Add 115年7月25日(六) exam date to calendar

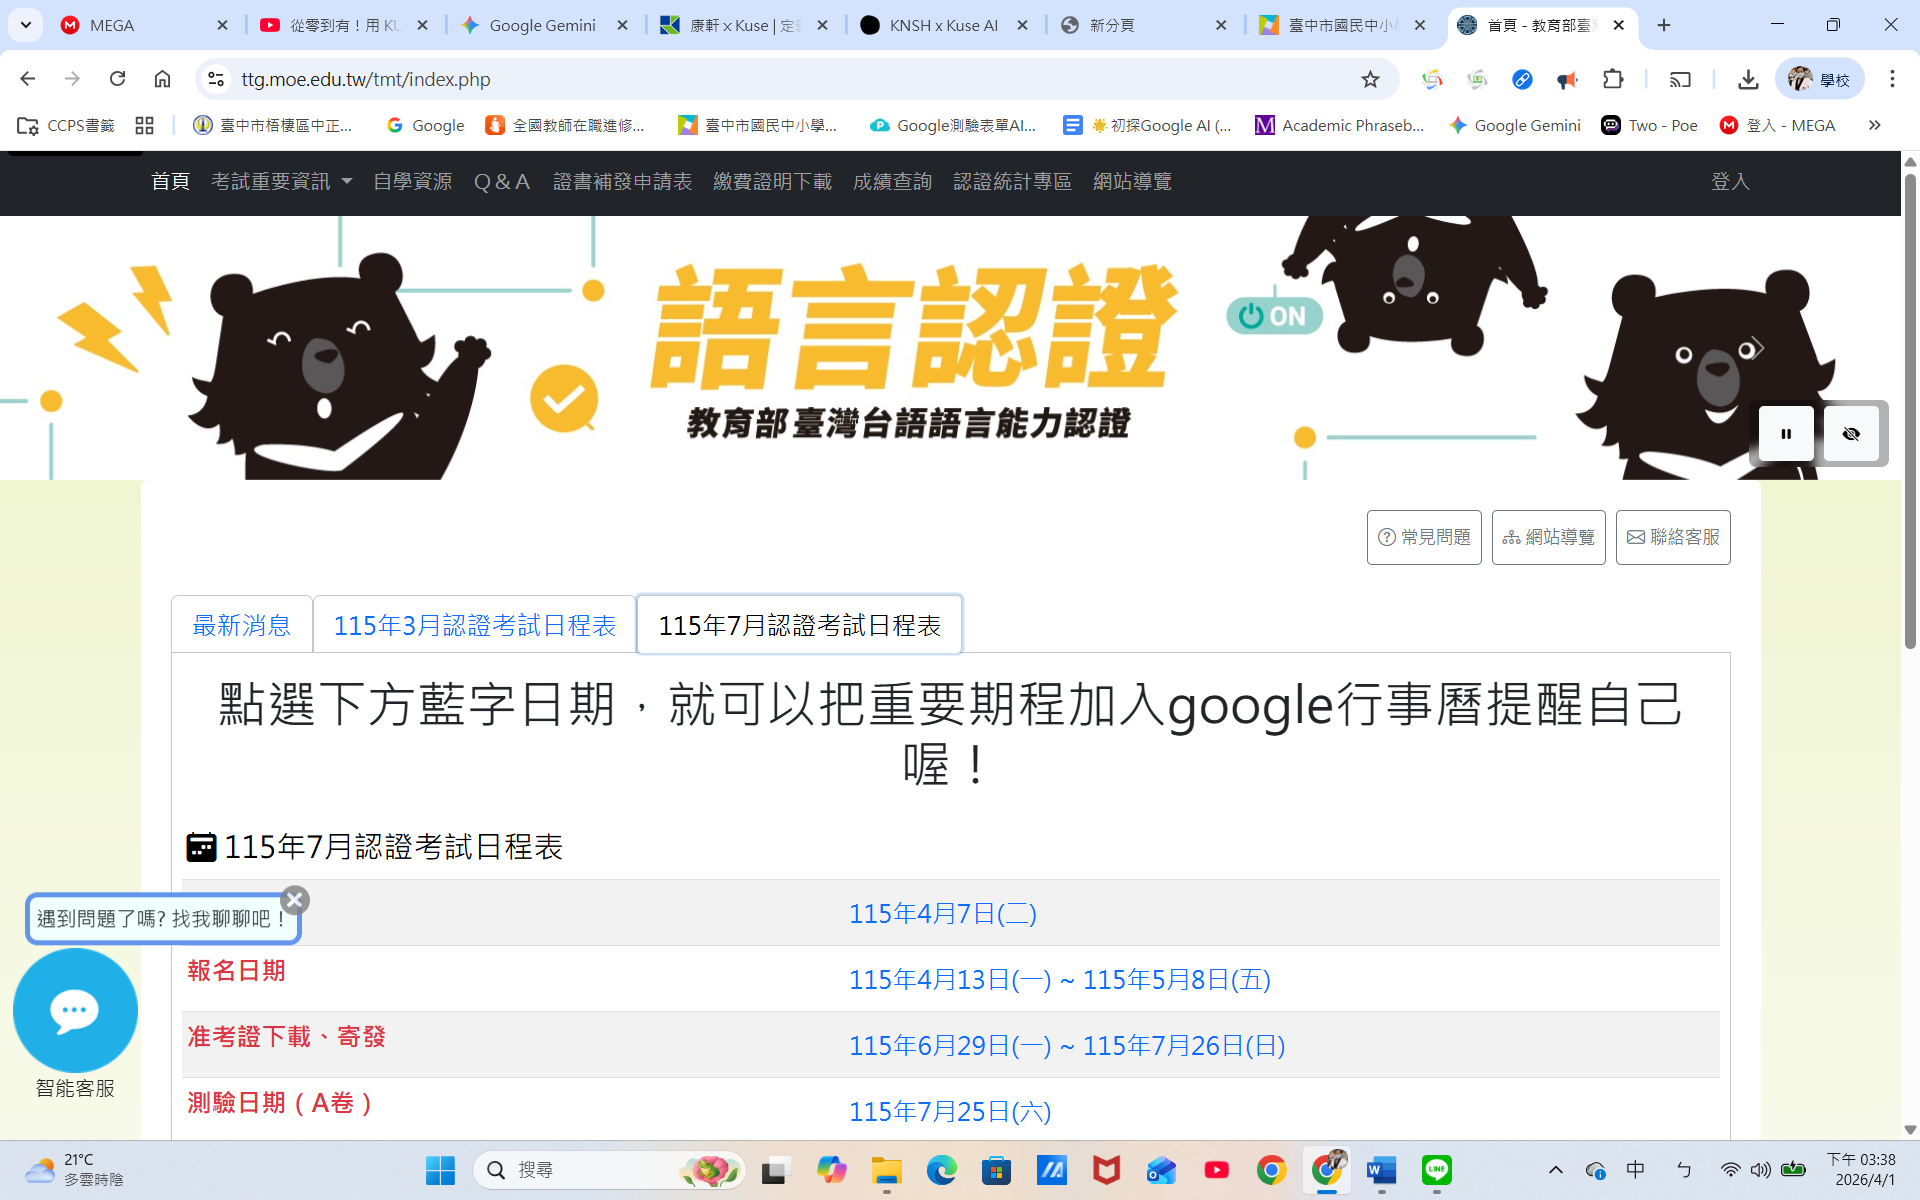(949, 1111)
